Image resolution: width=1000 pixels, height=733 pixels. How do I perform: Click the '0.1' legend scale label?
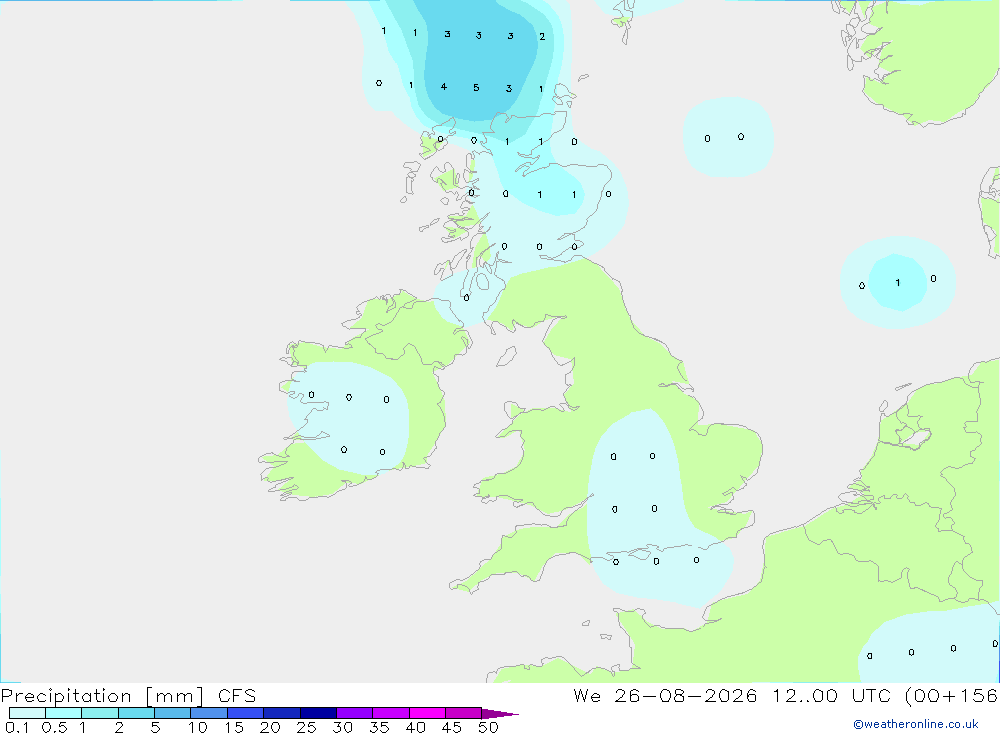(x=17, y=727)
